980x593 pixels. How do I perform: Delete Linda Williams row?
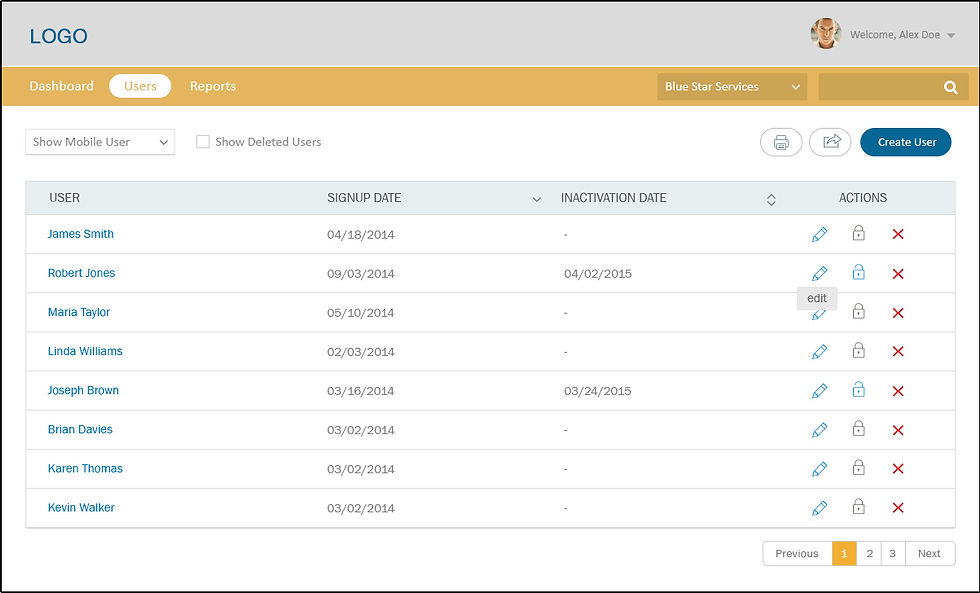click(898, 352)
